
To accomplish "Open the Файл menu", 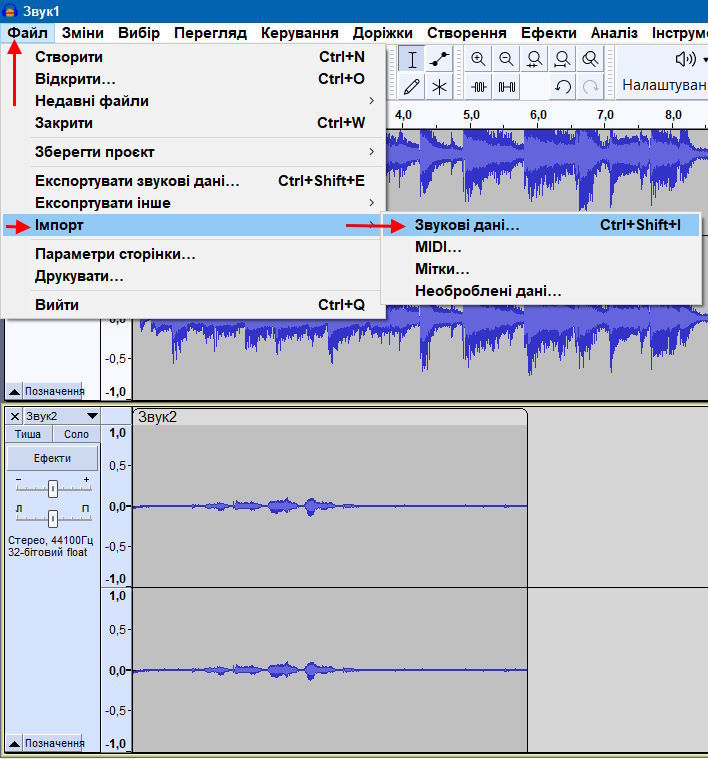I will point(28,33).
